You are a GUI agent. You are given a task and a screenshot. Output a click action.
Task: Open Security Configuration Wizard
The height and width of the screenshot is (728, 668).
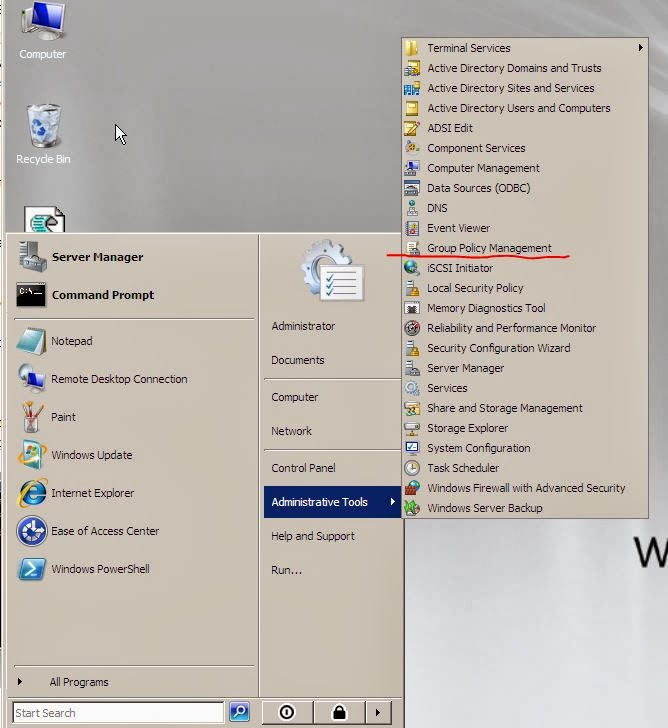pyautogui.click(x=525, y=348)
